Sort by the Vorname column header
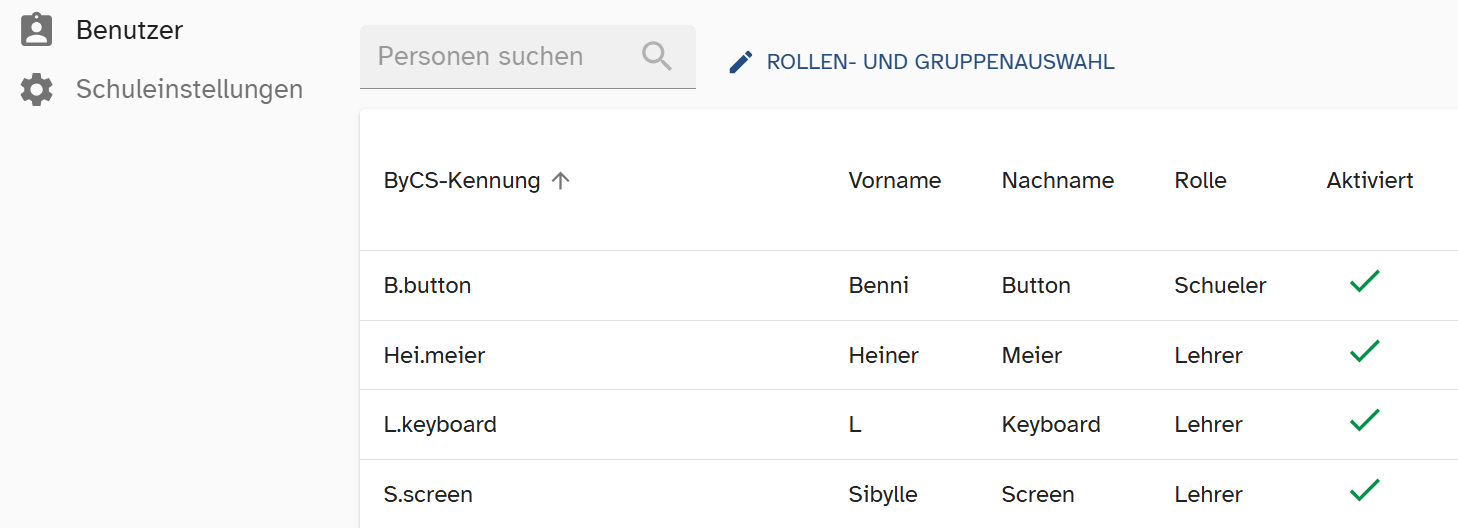 [895, 181]
